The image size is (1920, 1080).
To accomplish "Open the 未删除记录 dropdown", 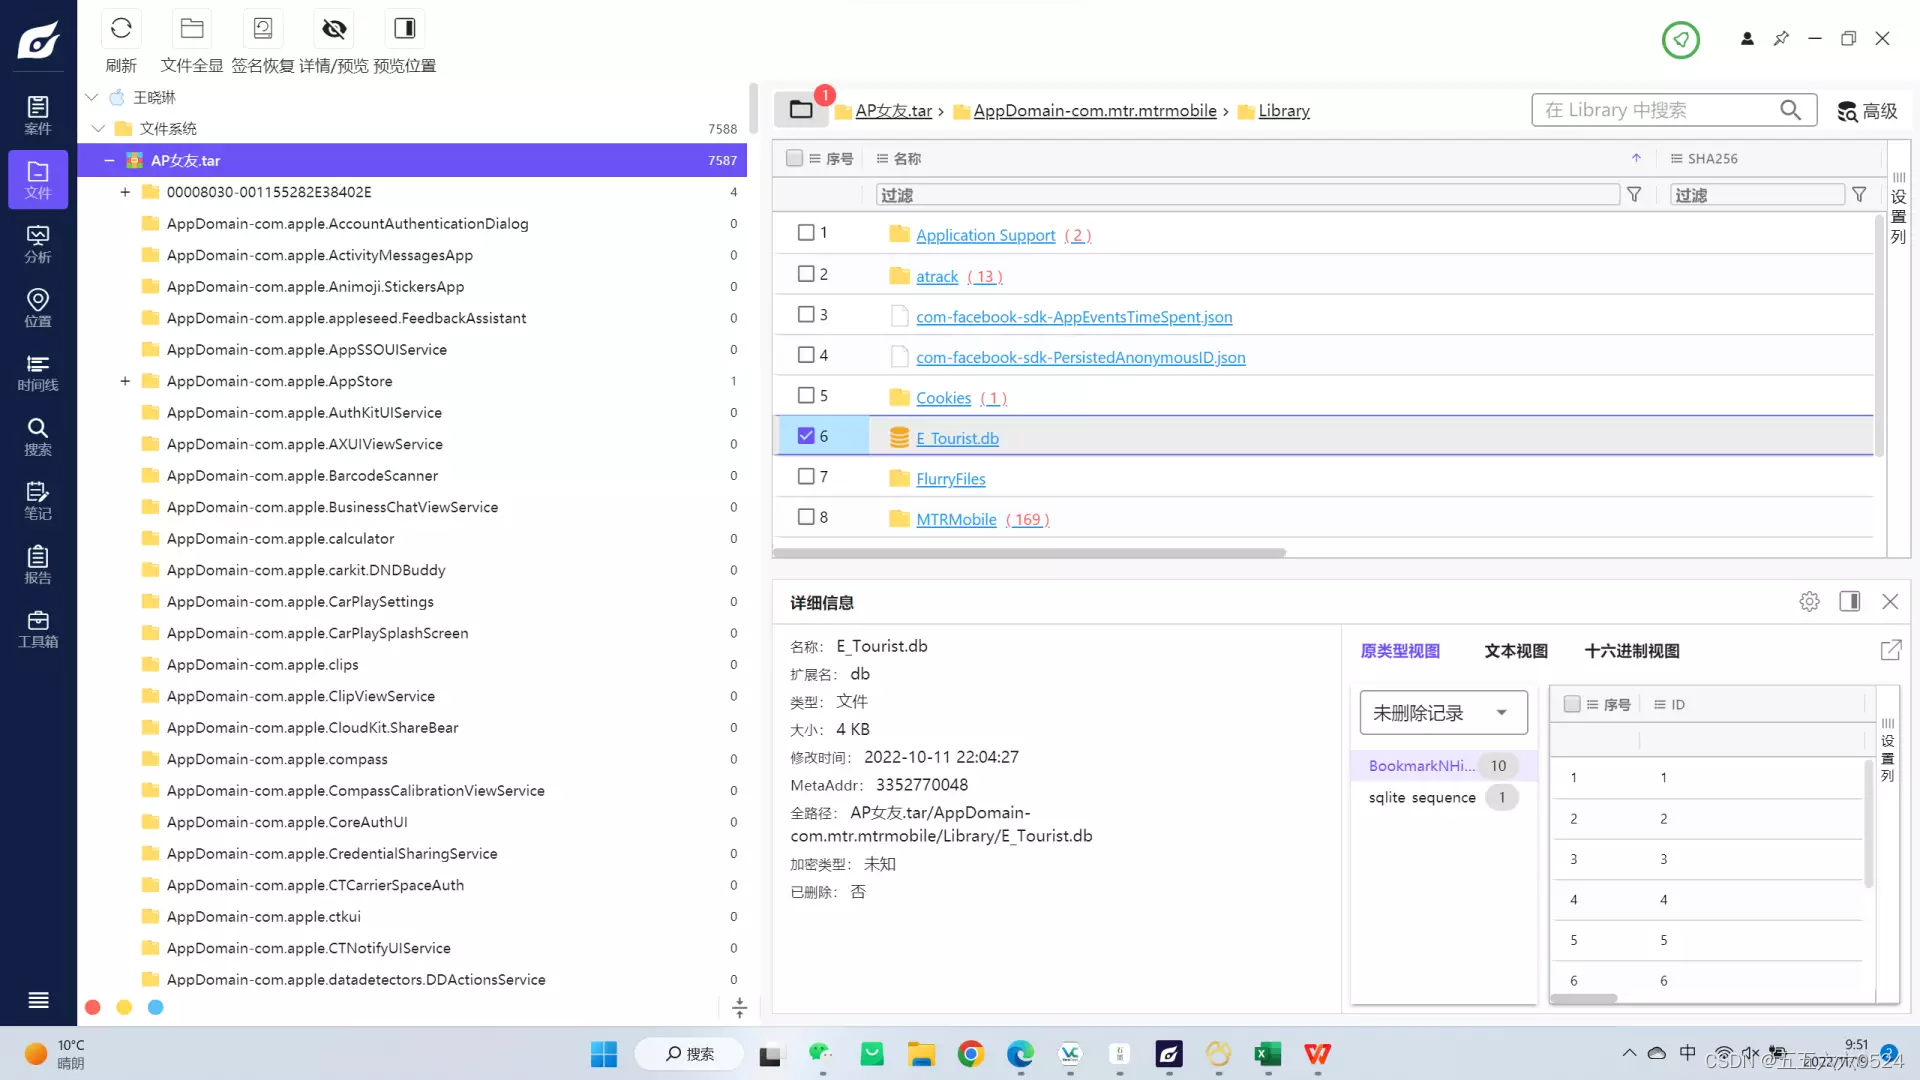I will 1443,713.
